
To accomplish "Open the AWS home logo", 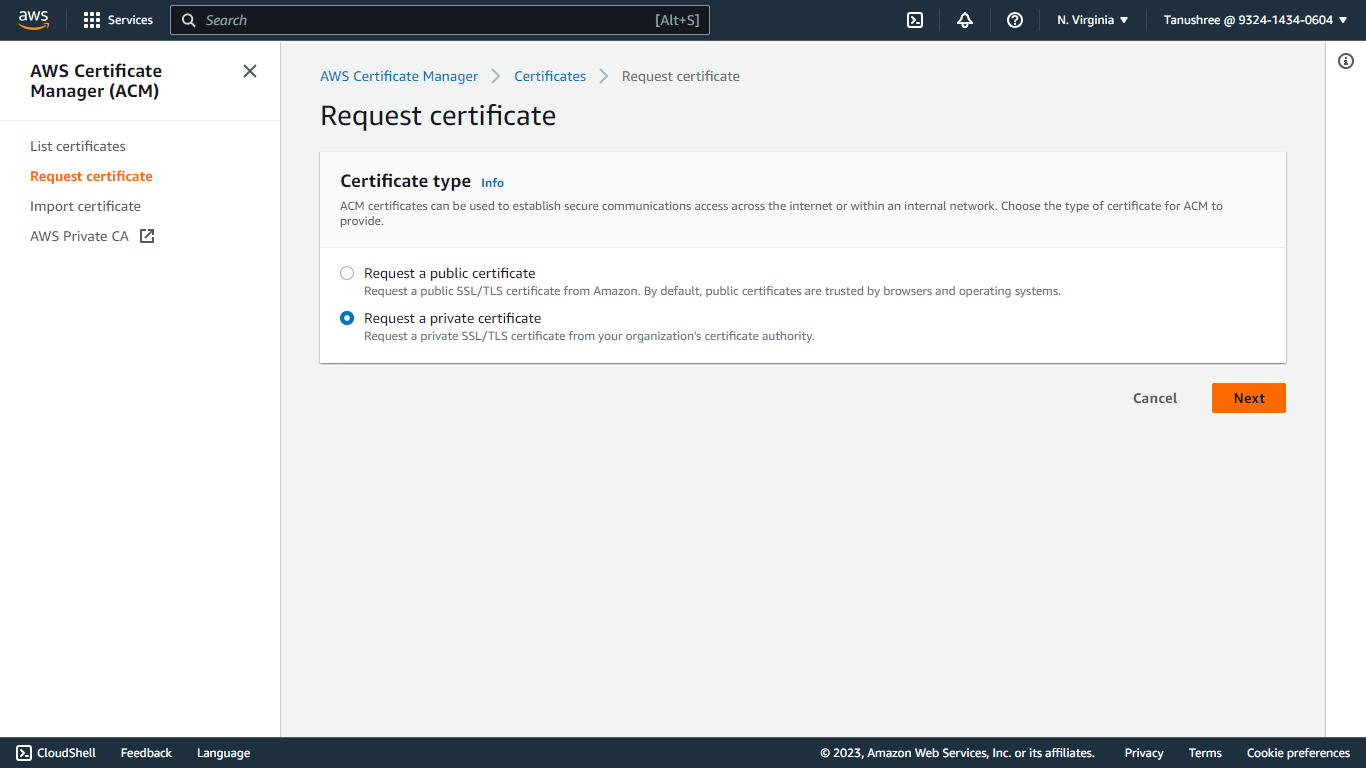I will (33, 20).
